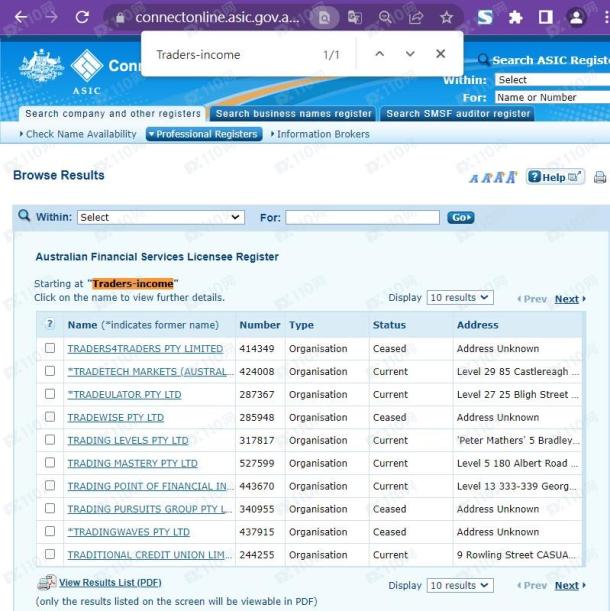Go back using the browser back arrow
Image resolution: width=610 pixels, height=611 pixels.
coord(21,17)
